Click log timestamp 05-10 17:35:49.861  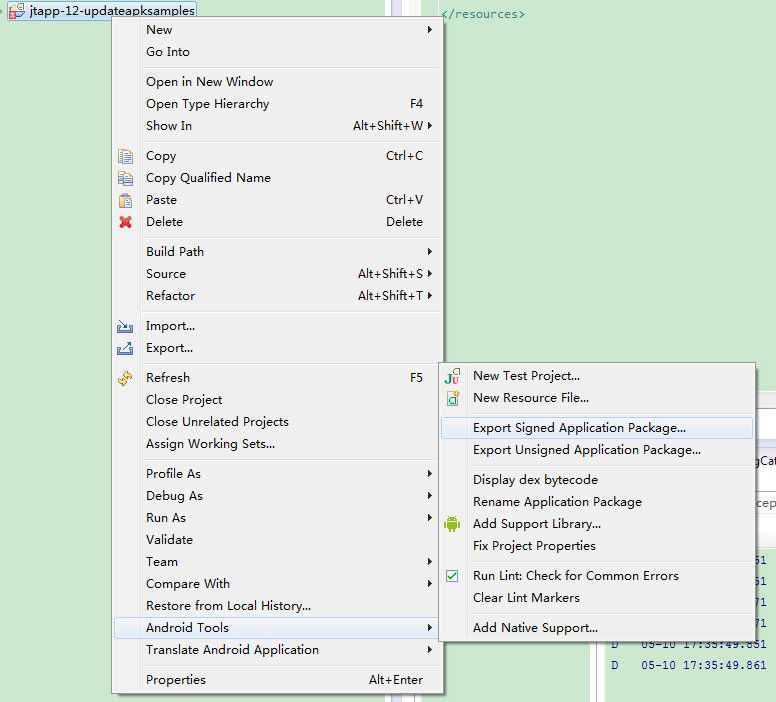[703, 665]
